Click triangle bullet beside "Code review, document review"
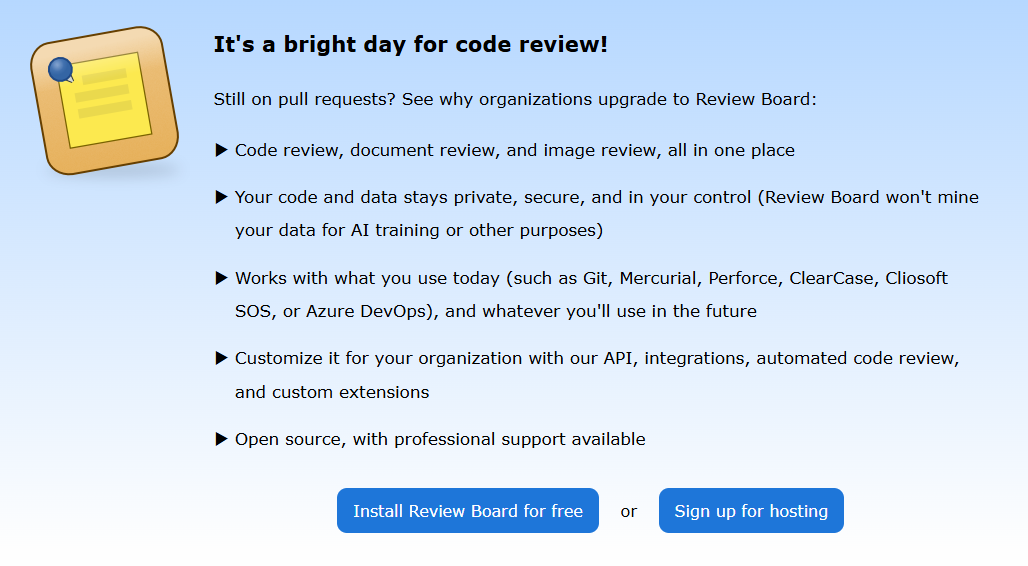The image size is (1028, 566). [x=222, y=150]
